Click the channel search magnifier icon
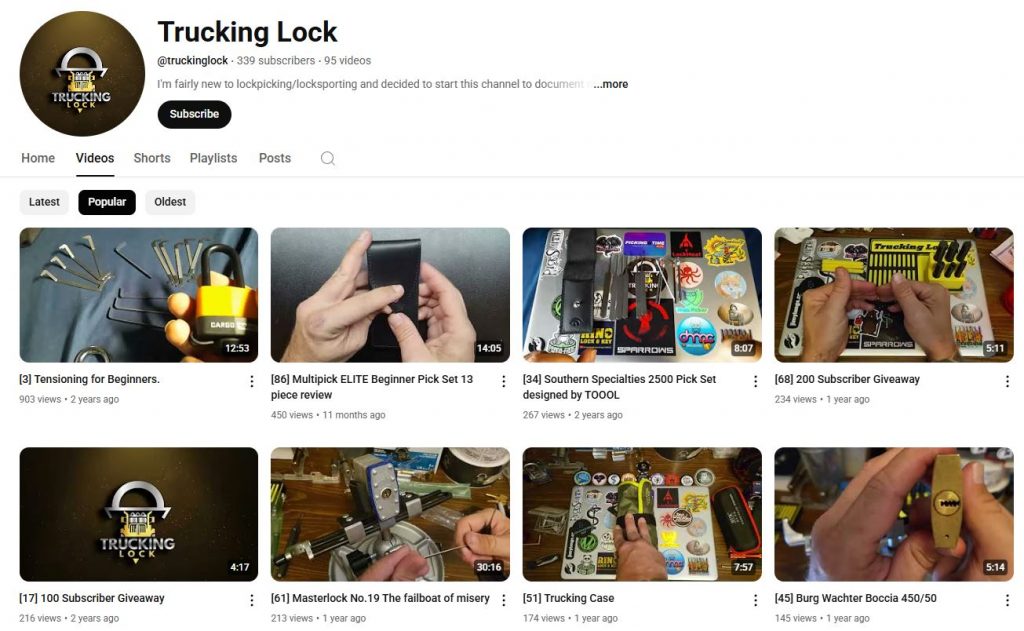The image size is (1024, 631). click(328, 159)
